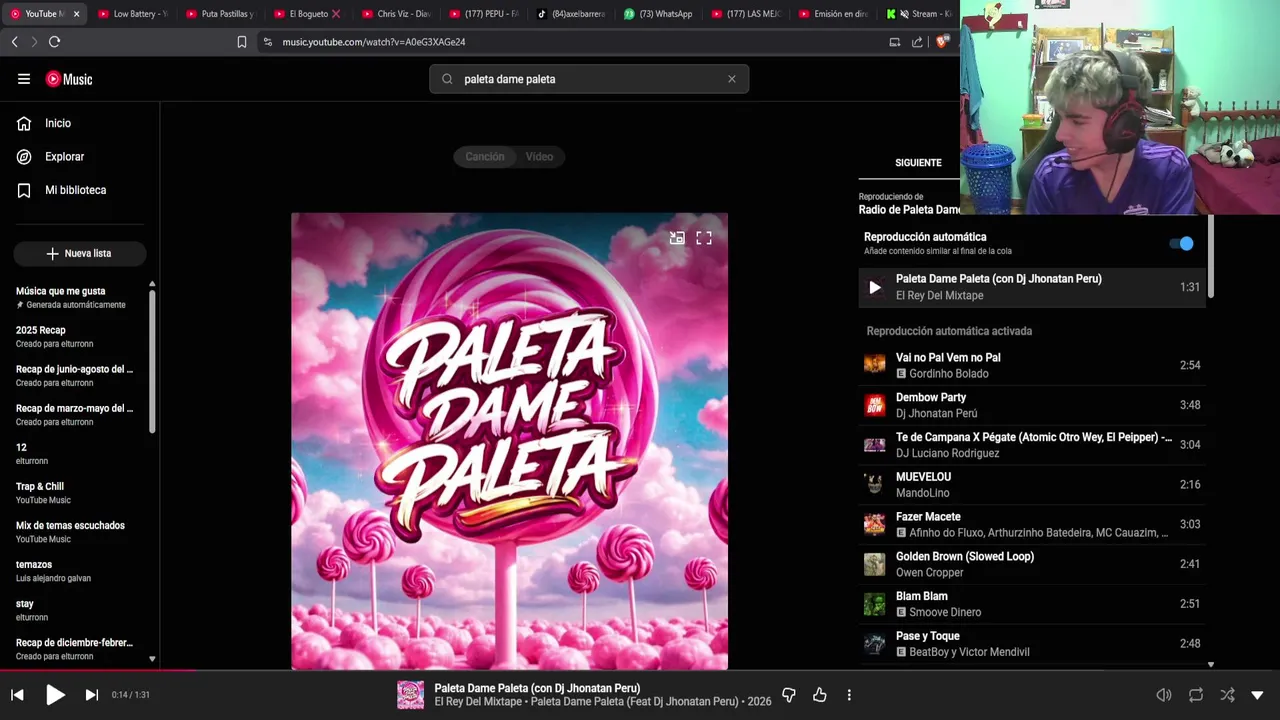
Task: Open more actions for current song
Action: 849,695
